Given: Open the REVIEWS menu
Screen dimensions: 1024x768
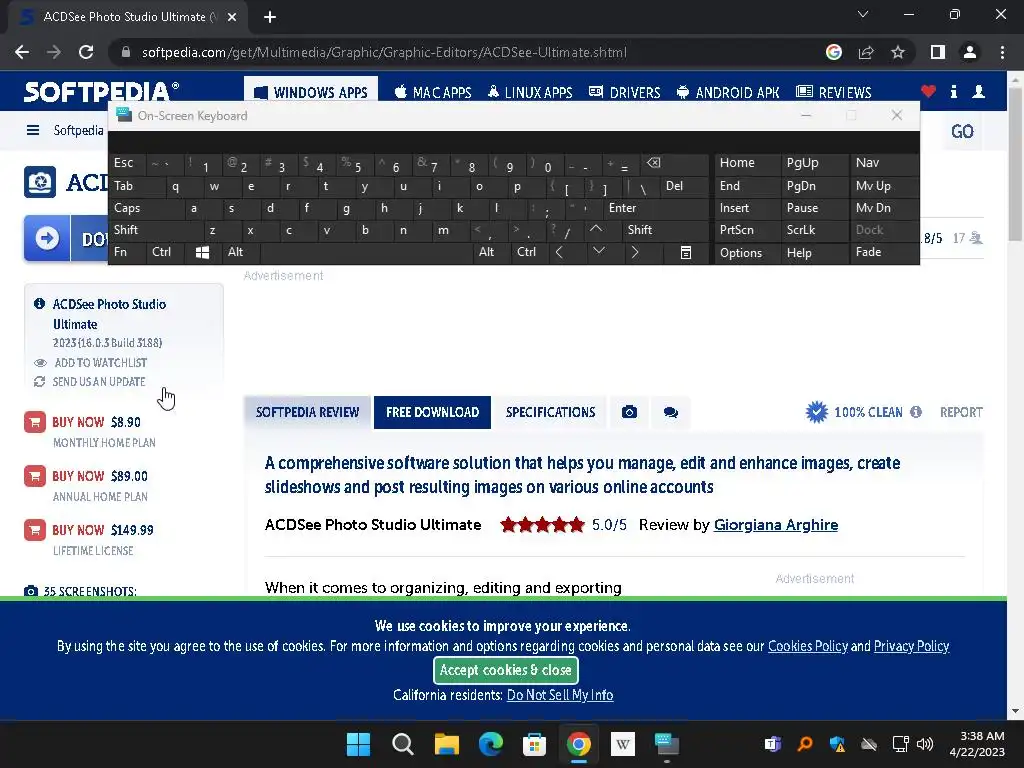Looking at the screenshot, I should [834, 92].
